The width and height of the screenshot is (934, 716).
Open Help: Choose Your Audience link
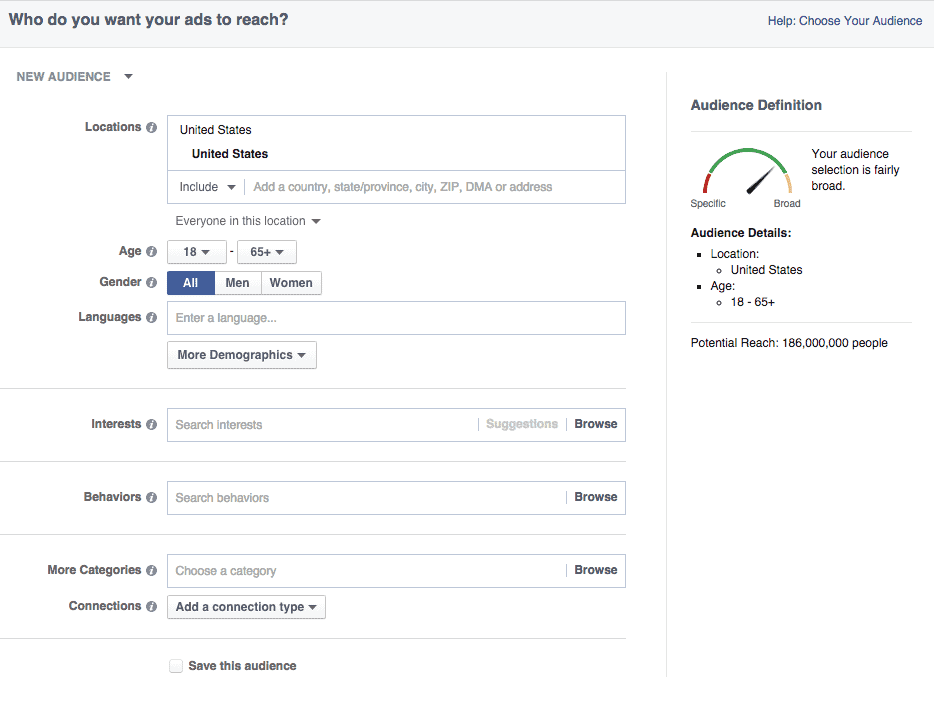tap(845, 21)
